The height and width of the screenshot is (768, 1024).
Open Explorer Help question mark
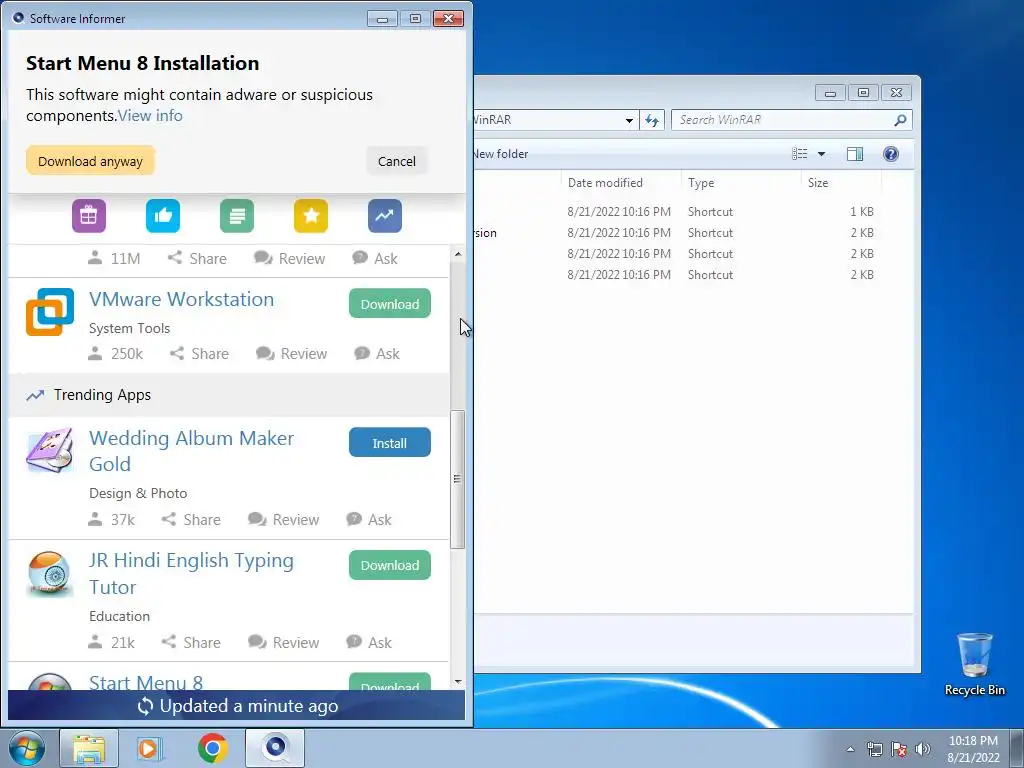coord(891,154)
